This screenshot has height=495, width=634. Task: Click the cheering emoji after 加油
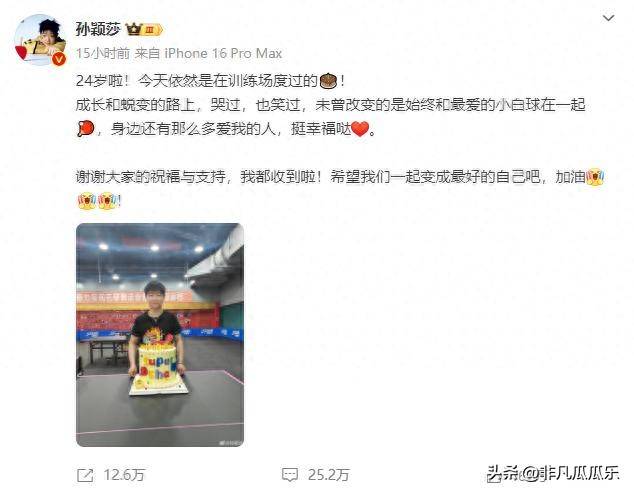594,177
